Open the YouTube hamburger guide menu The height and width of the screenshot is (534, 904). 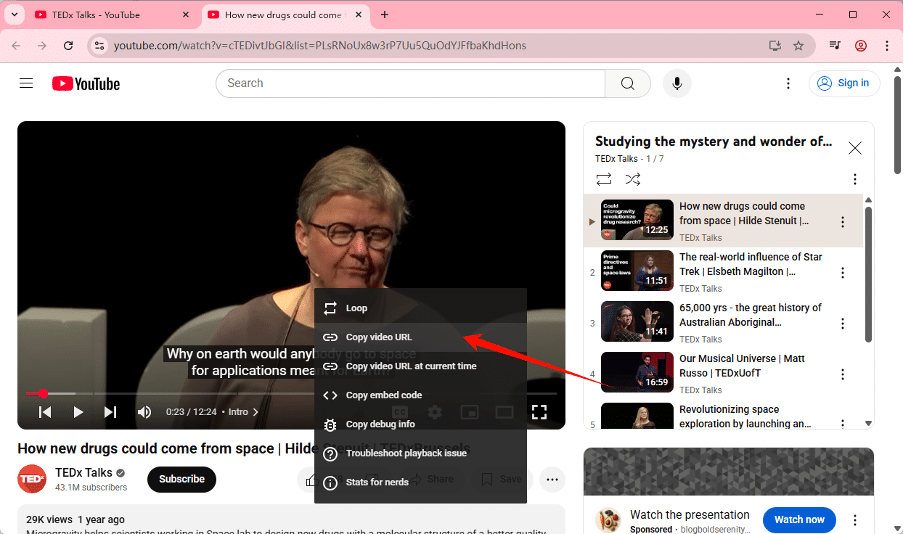[x=26, y=84]
